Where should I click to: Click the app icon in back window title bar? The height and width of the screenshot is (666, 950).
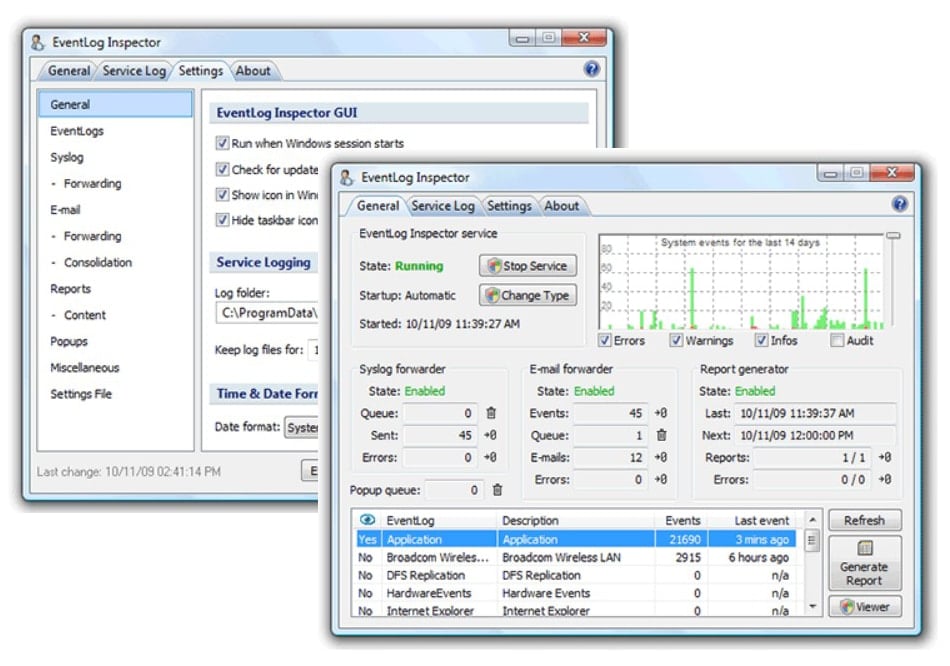[38, 42]
